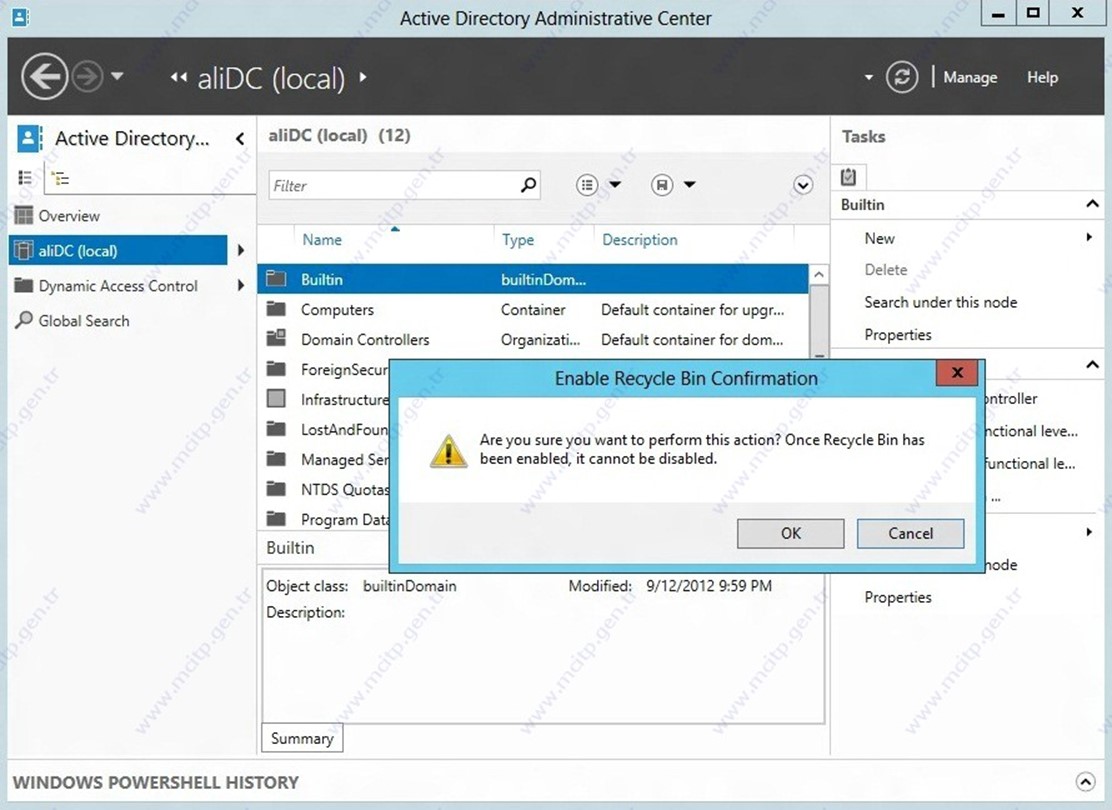The width and height of the screenshot is (1112, 810).
Task: Expand the filter criteria chevron circle
Action: tap(803, 186)
